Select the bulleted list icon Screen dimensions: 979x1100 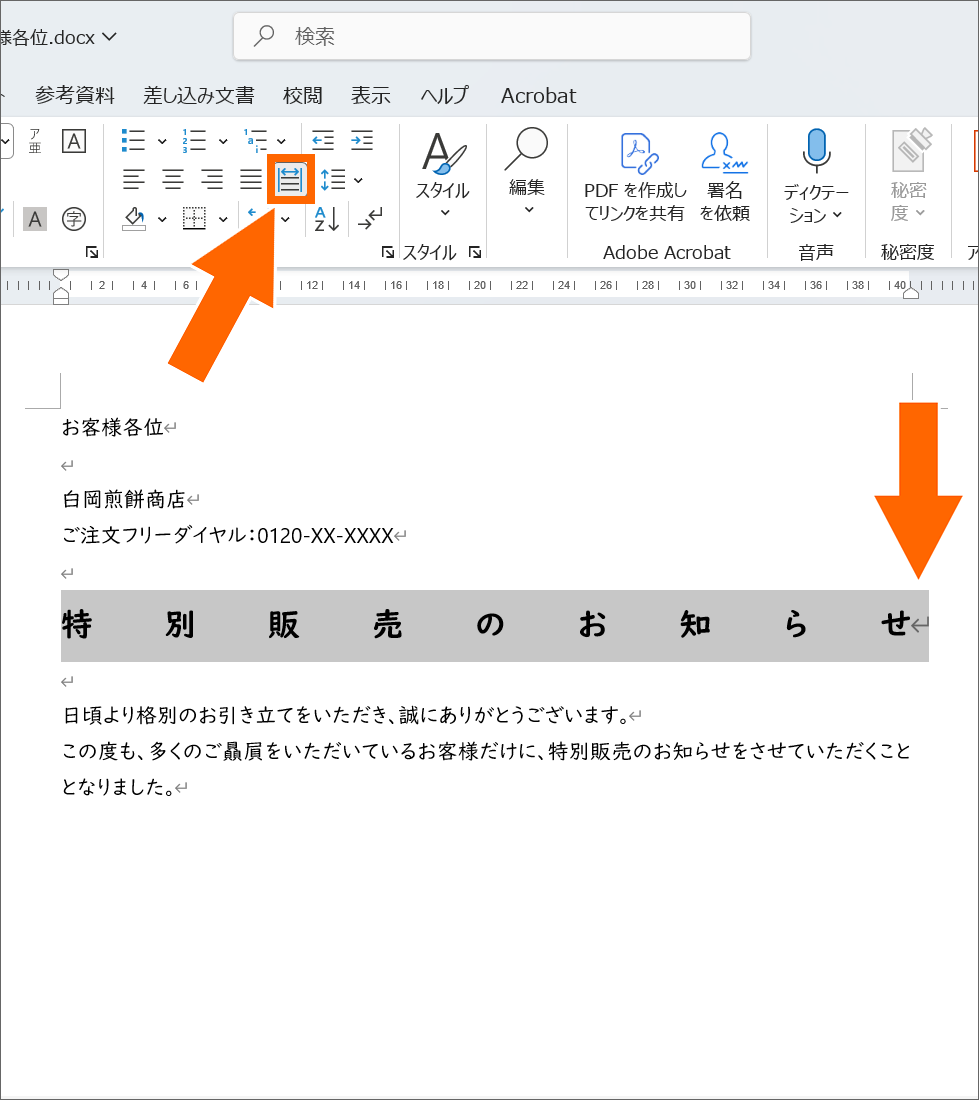[133, 139]
